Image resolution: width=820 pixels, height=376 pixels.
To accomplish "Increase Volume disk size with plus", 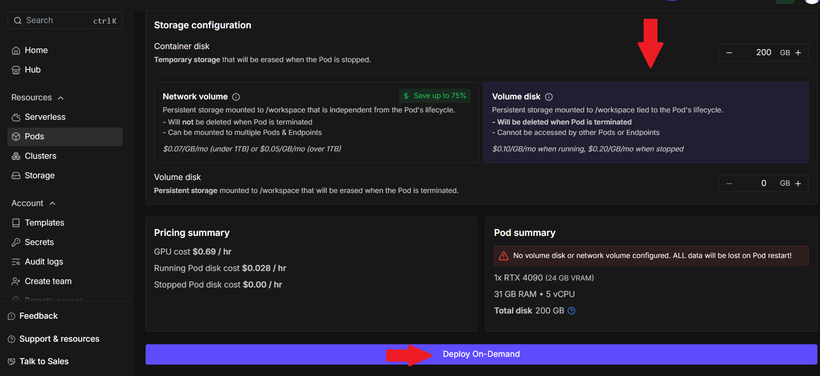I will pyautogui.click(x=798, y=184).
